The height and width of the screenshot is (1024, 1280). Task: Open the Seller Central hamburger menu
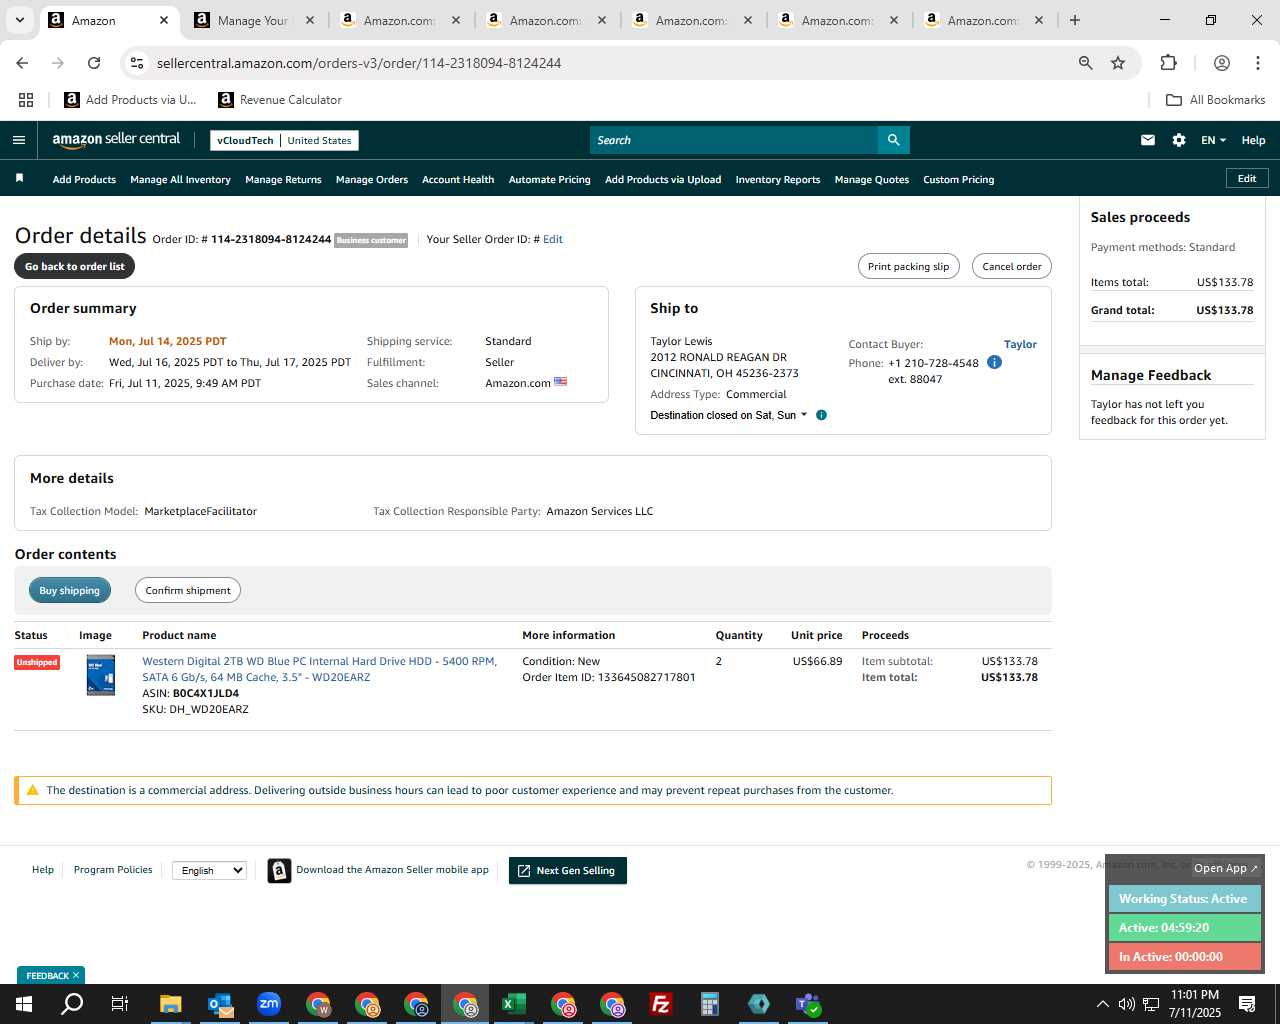(18, 140)
